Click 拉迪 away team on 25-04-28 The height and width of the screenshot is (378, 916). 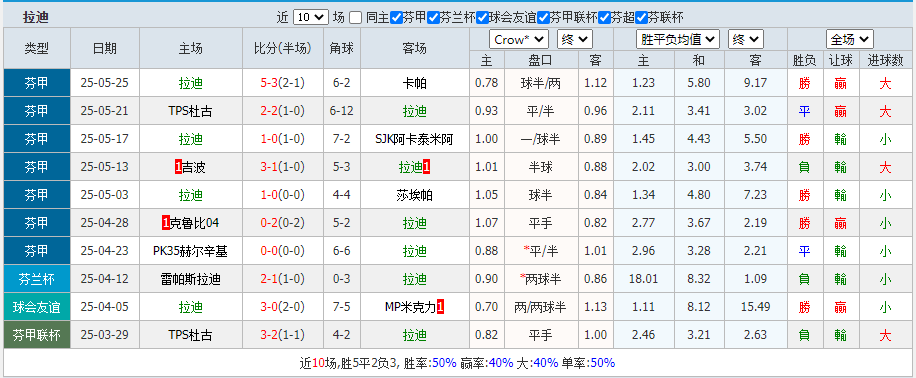coord(415,223)
